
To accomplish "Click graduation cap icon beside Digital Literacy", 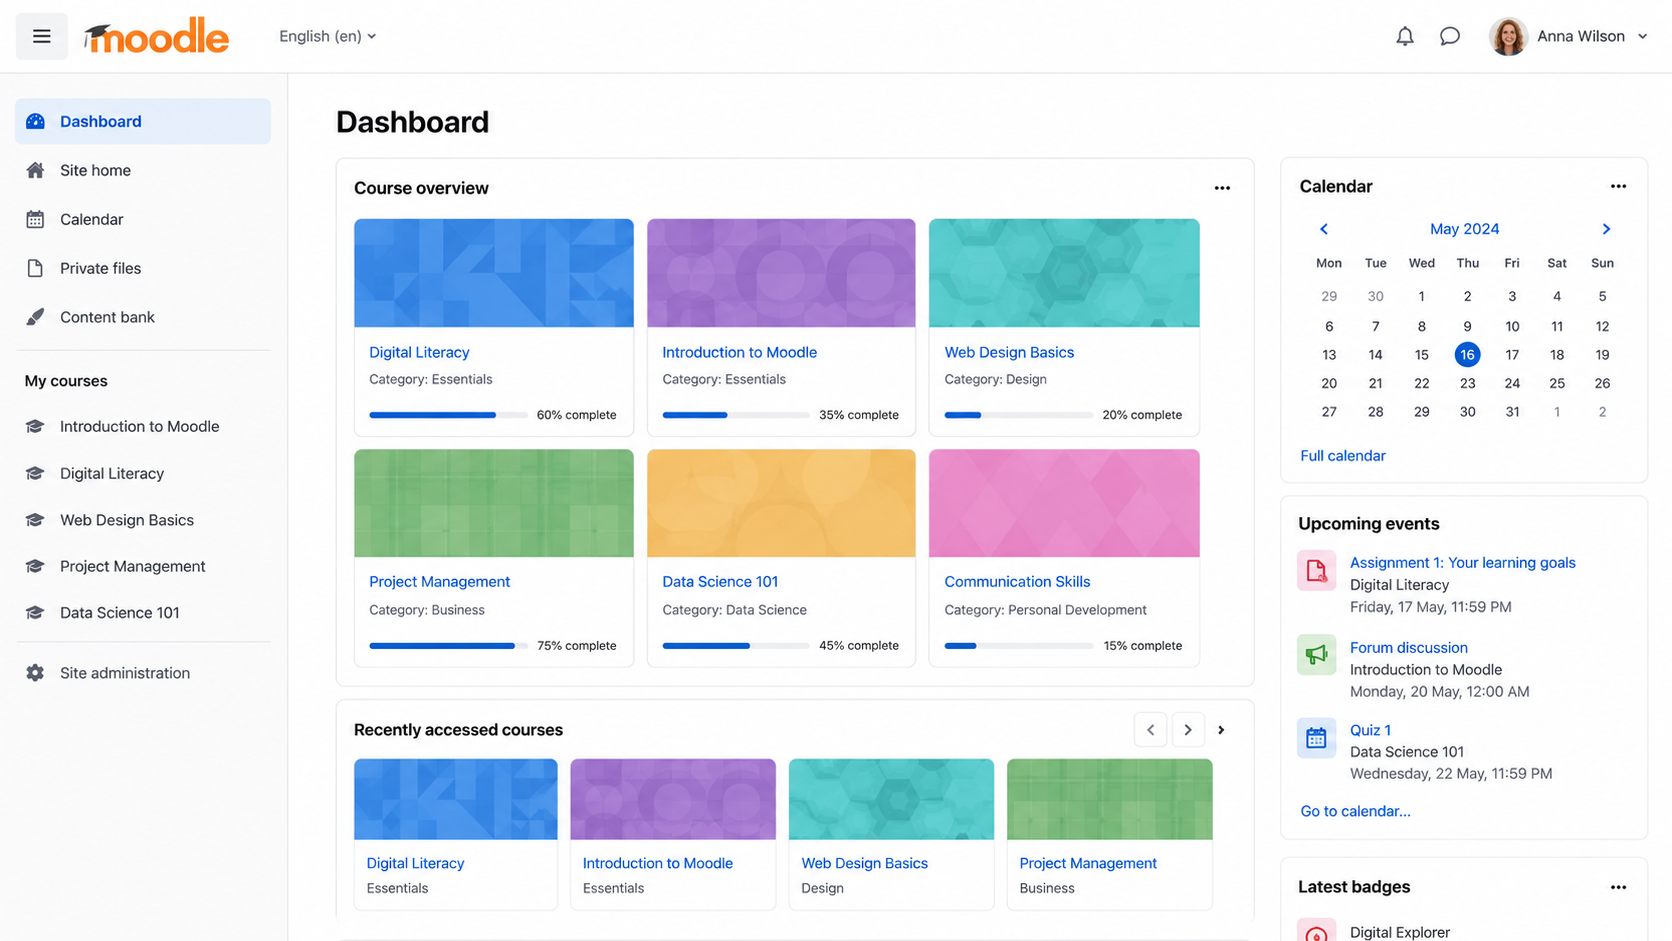I will (35, 473).
